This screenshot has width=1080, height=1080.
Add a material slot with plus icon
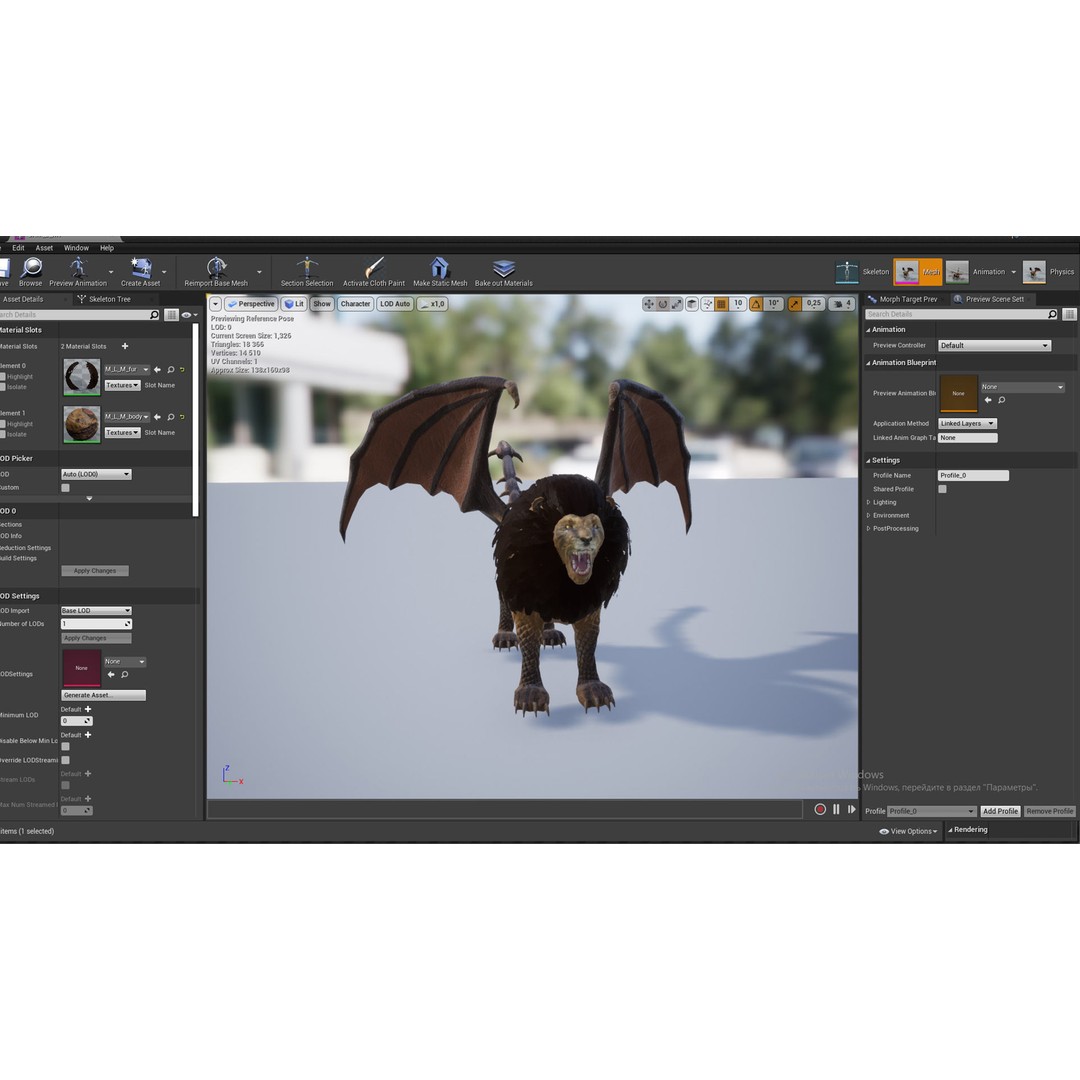click(125, 346)
